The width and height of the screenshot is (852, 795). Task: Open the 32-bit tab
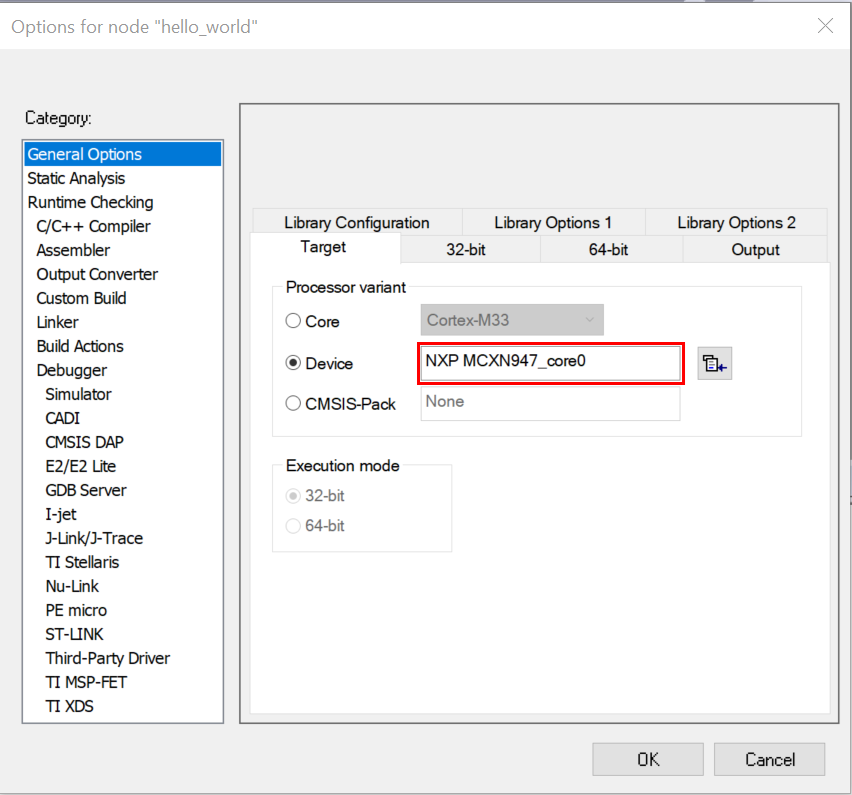click(465, 250)
